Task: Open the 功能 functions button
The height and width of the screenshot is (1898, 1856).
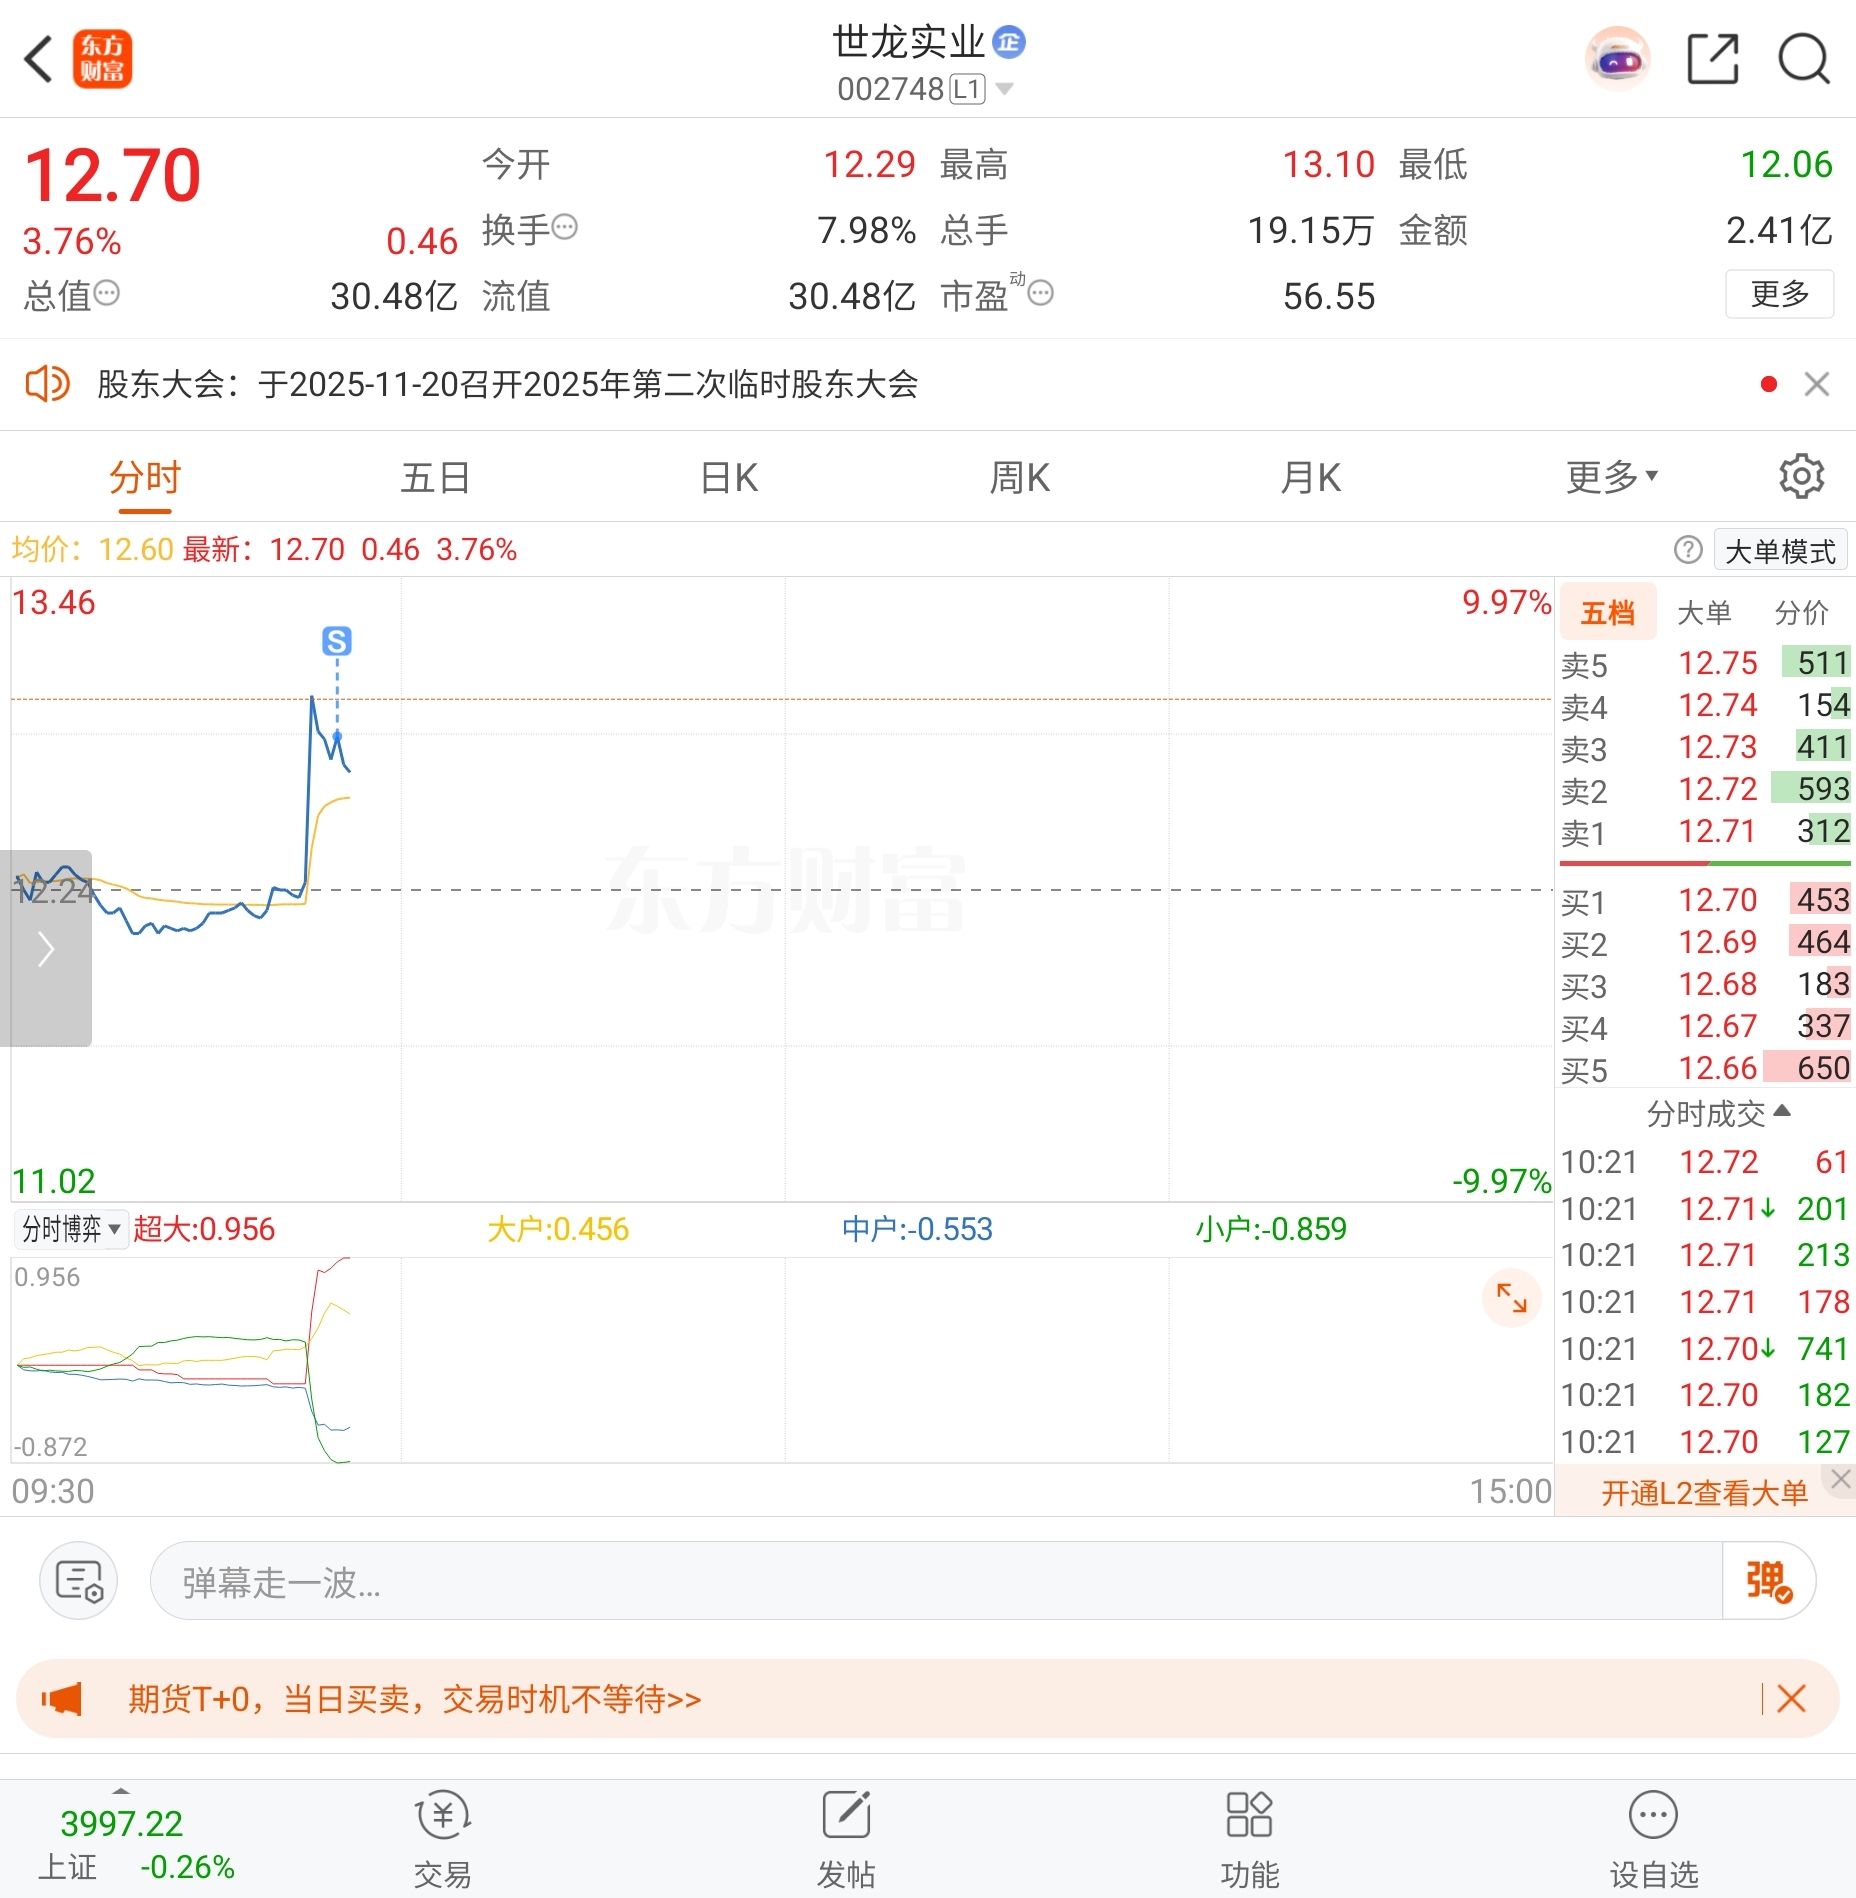Action: point(1250,1841)
